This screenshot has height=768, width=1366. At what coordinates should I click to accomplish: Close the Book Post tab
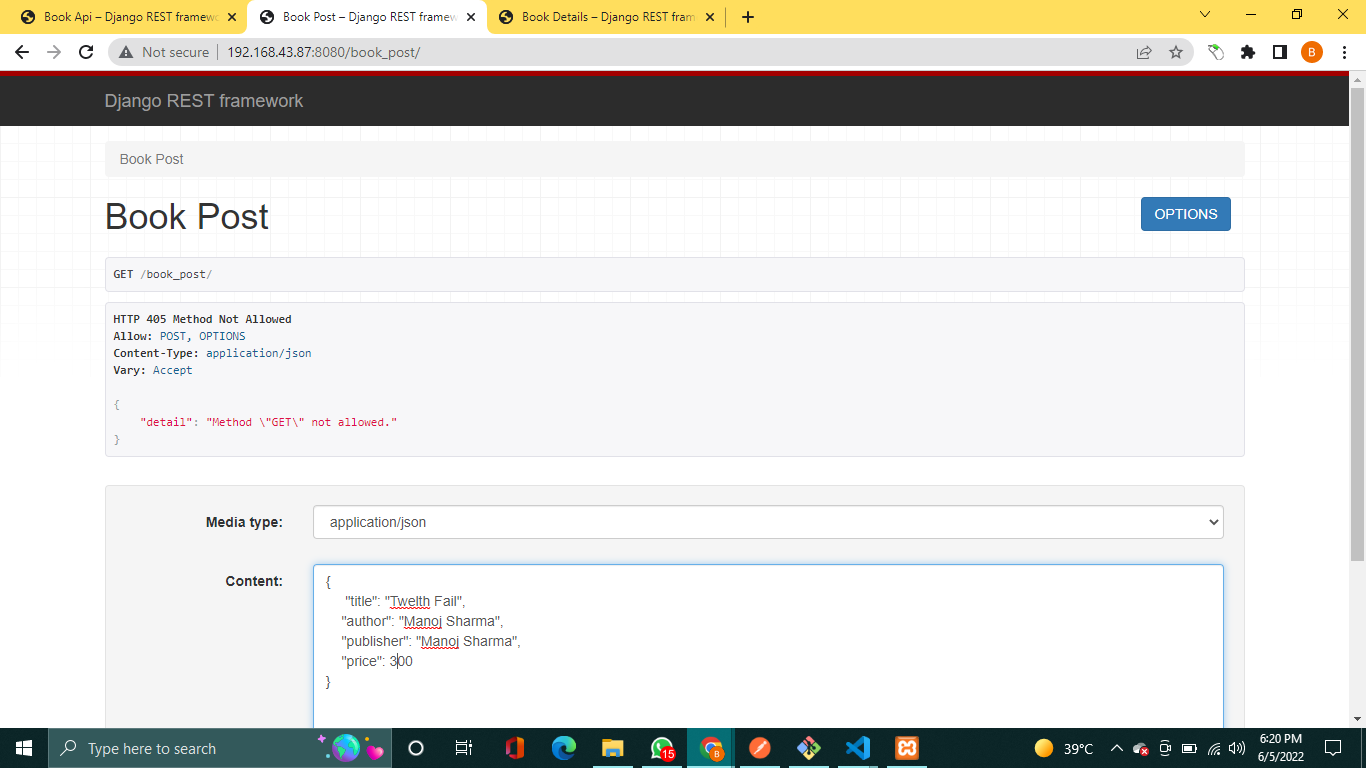pos(471,17)
